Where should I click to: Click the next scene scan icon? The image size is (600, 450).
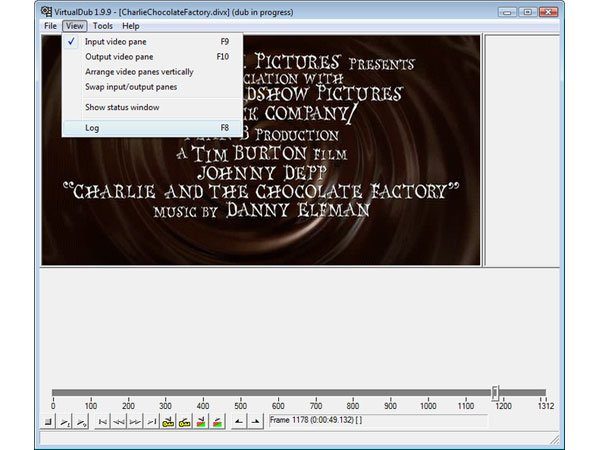pos(217,421)
